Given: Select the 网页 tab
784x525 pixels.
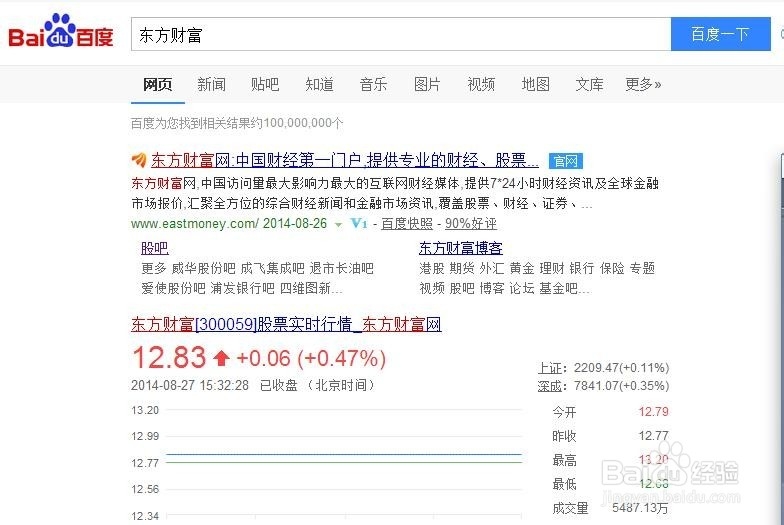Looking at the screenshot, I should coord(158,84).
